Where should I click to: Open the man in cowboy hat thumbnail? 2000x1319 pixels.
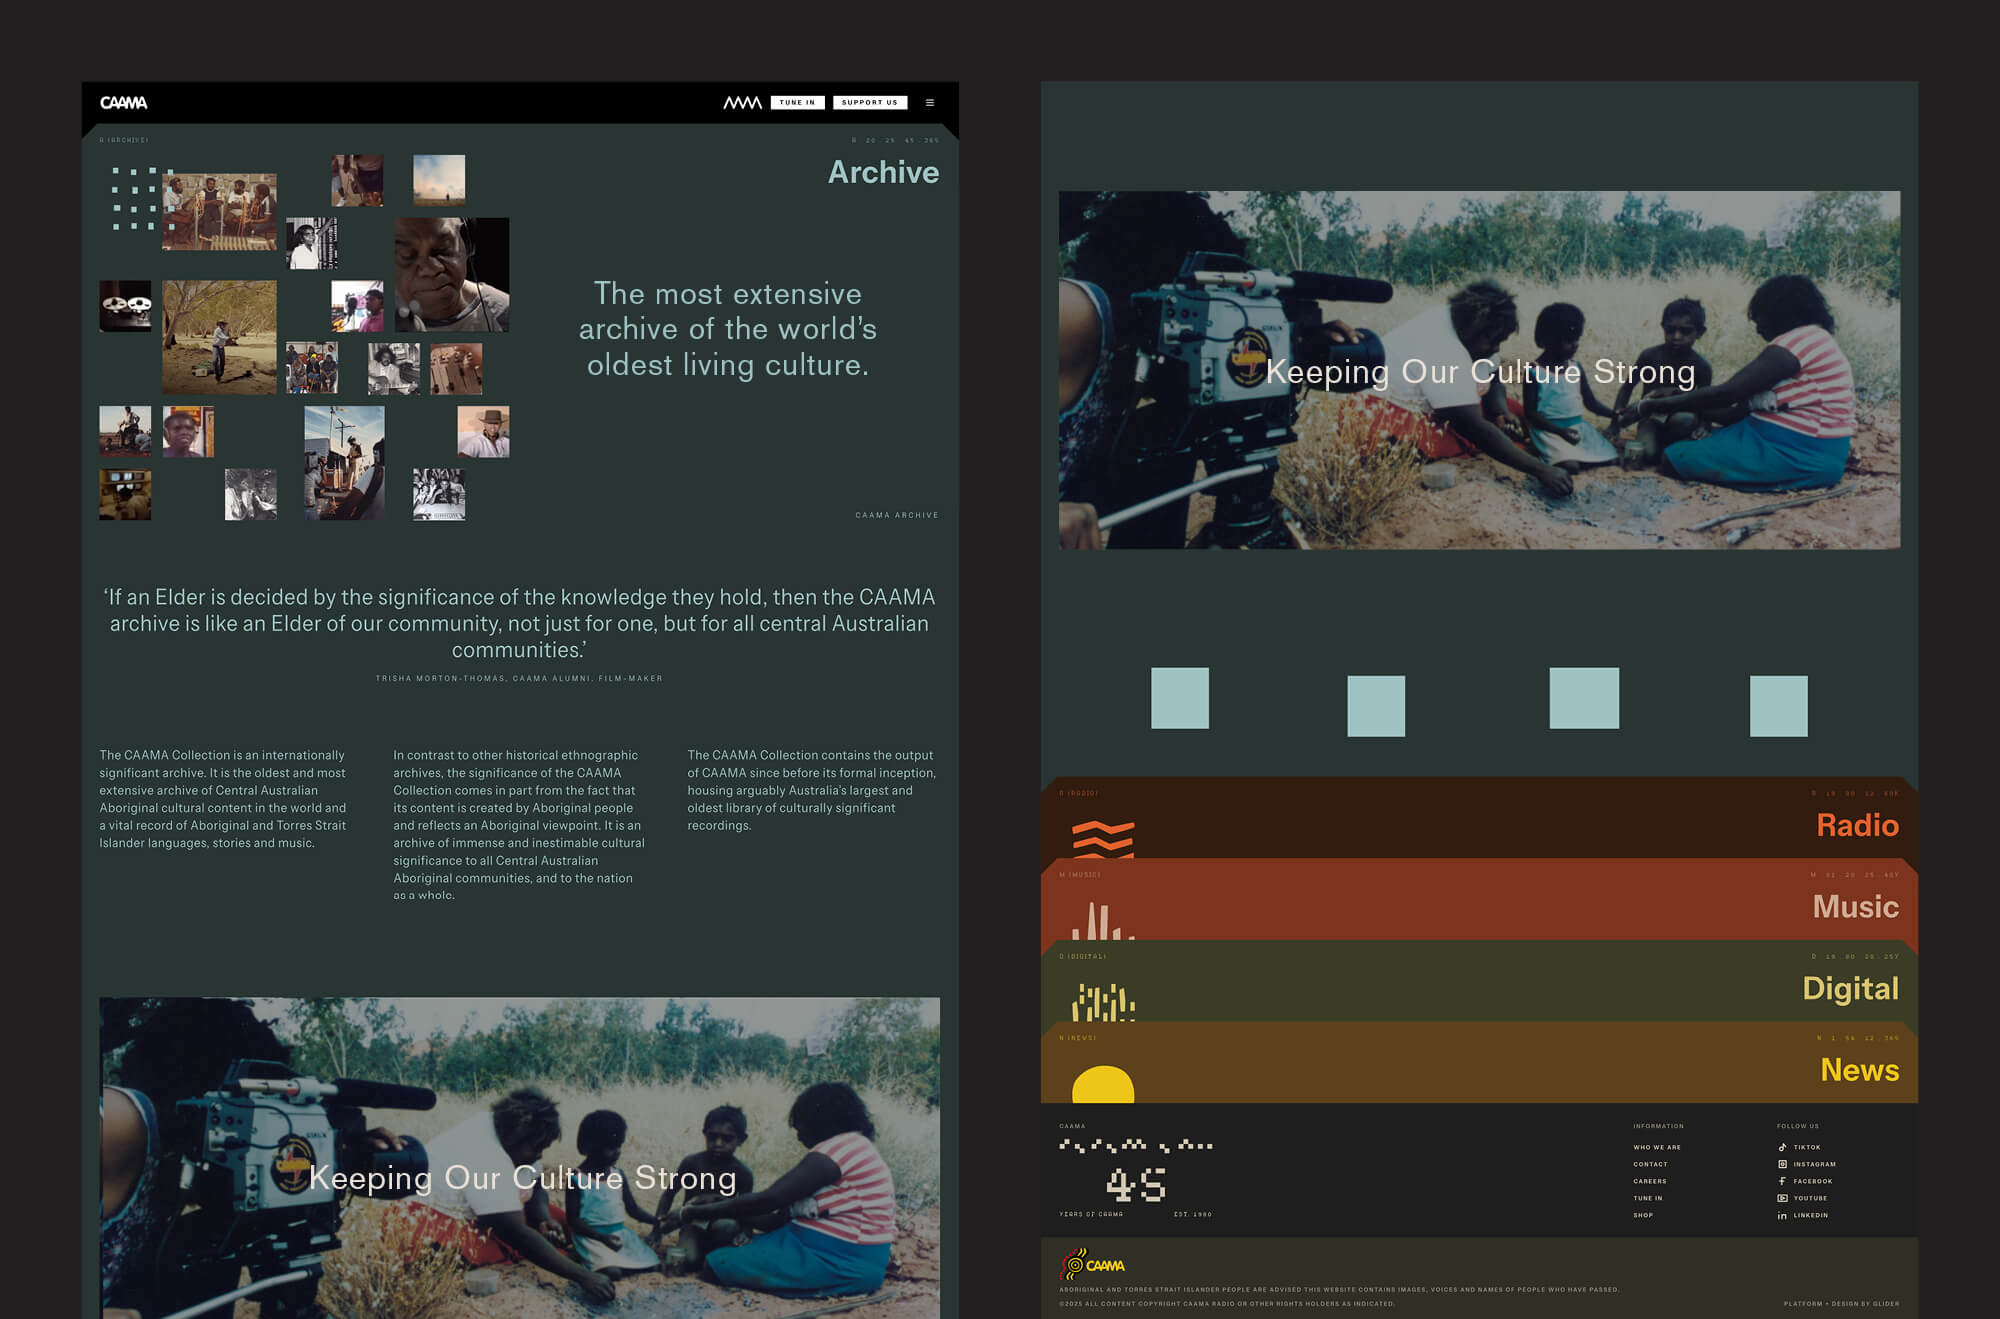pyautogui.click(x=483, y=431)
